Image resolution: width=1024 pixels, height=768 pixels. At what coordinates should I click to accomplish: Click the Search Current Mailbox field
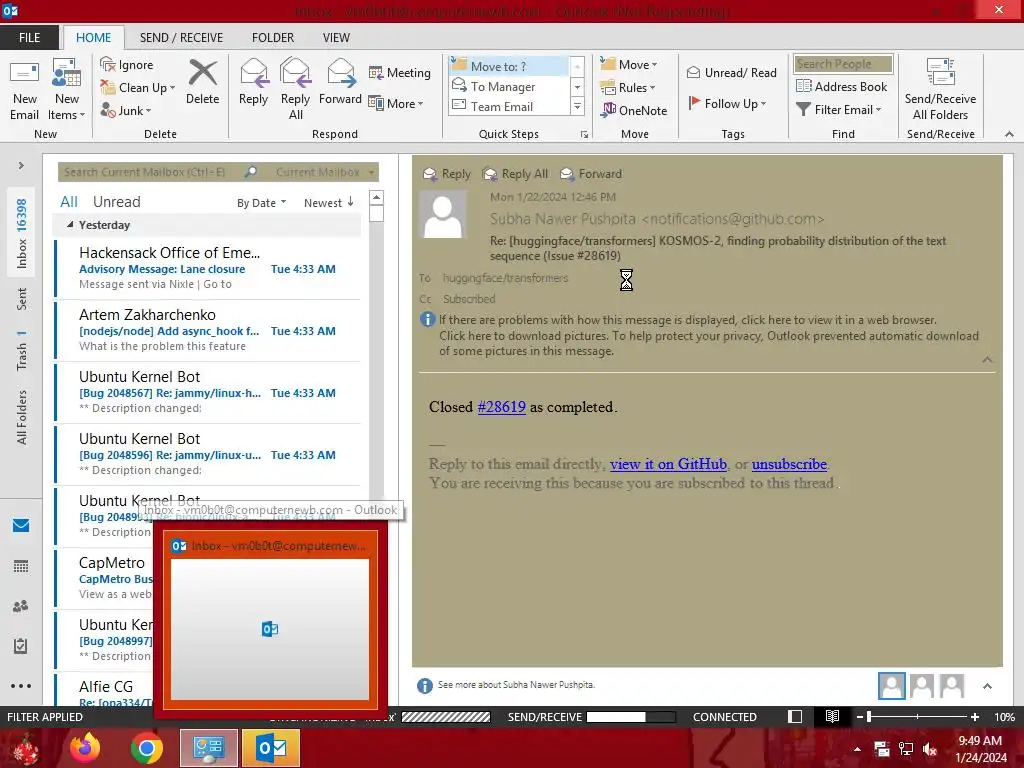point(152,172)
